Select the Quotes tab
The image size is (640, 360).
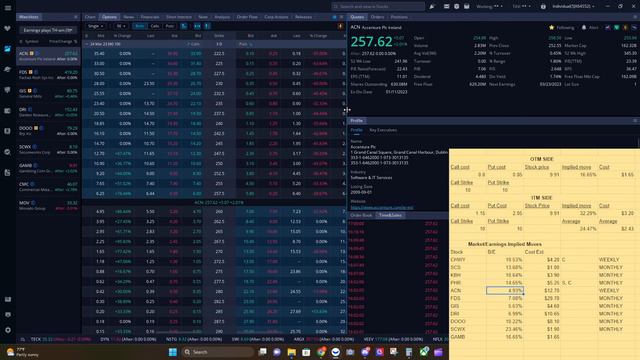pos(357,17)
